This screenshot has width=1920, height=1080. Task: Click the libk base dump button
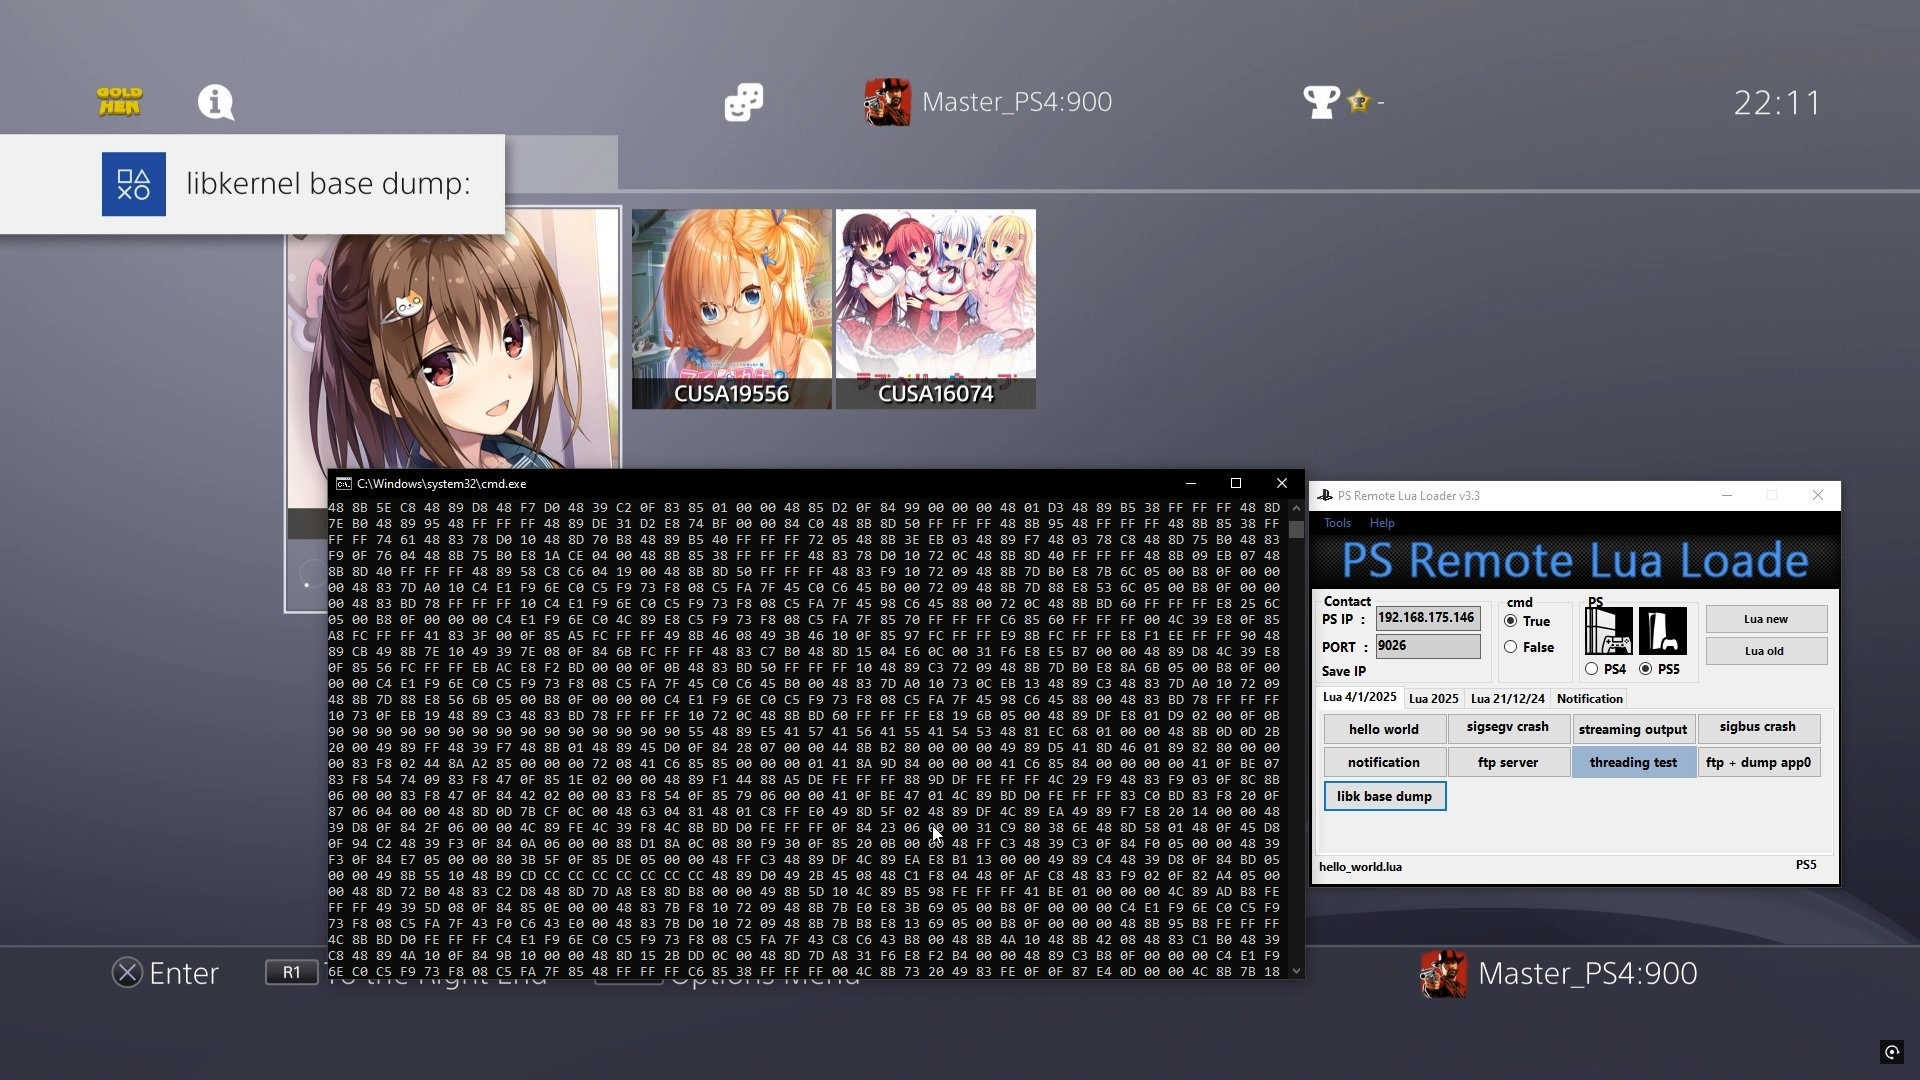click(x=1384, y=796)
